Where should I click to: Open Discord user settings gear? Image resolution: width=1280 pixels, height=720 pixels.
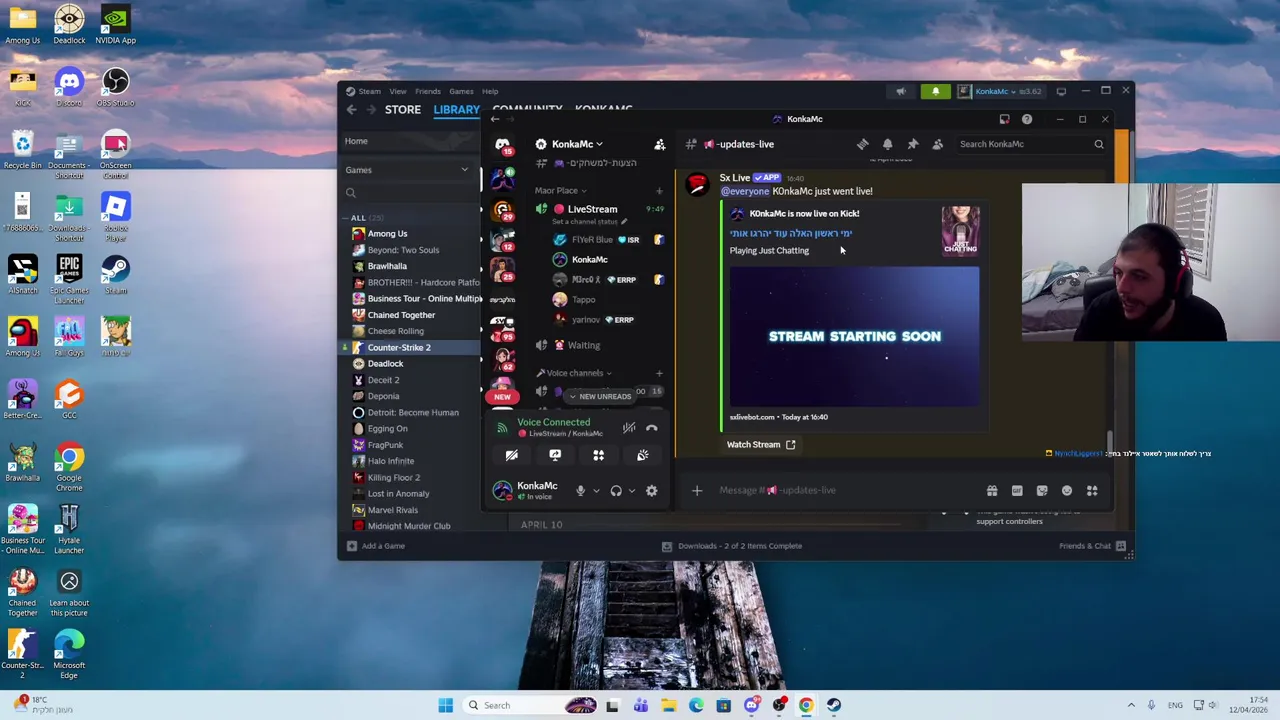tap(651, 491)
